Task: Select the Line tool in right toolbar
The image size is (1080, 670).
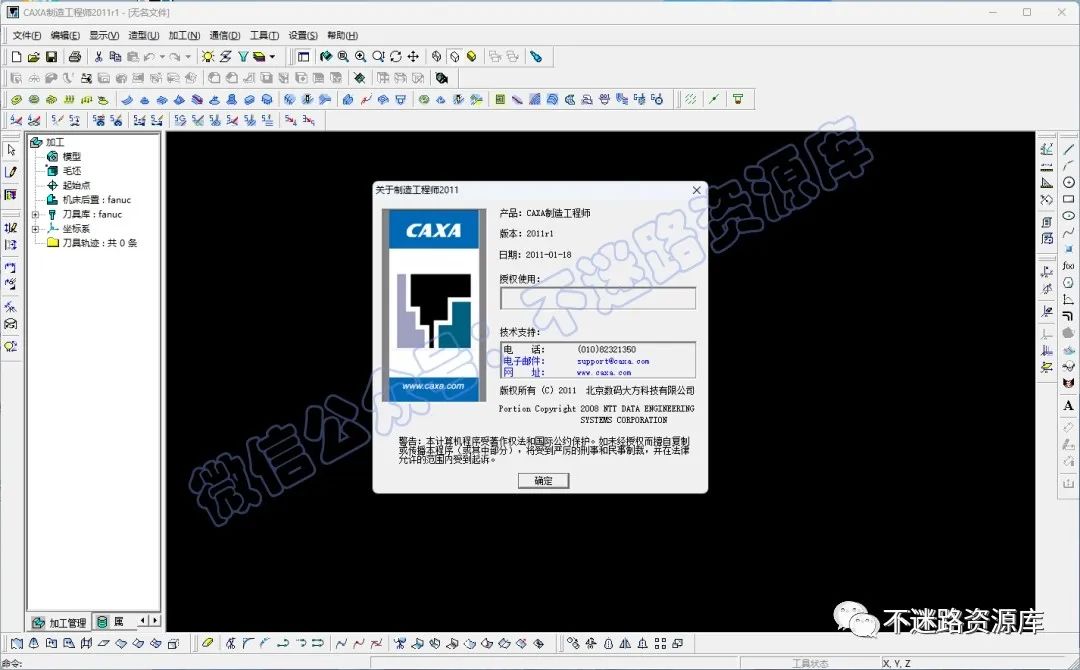Action: (x=1068, y=149)
